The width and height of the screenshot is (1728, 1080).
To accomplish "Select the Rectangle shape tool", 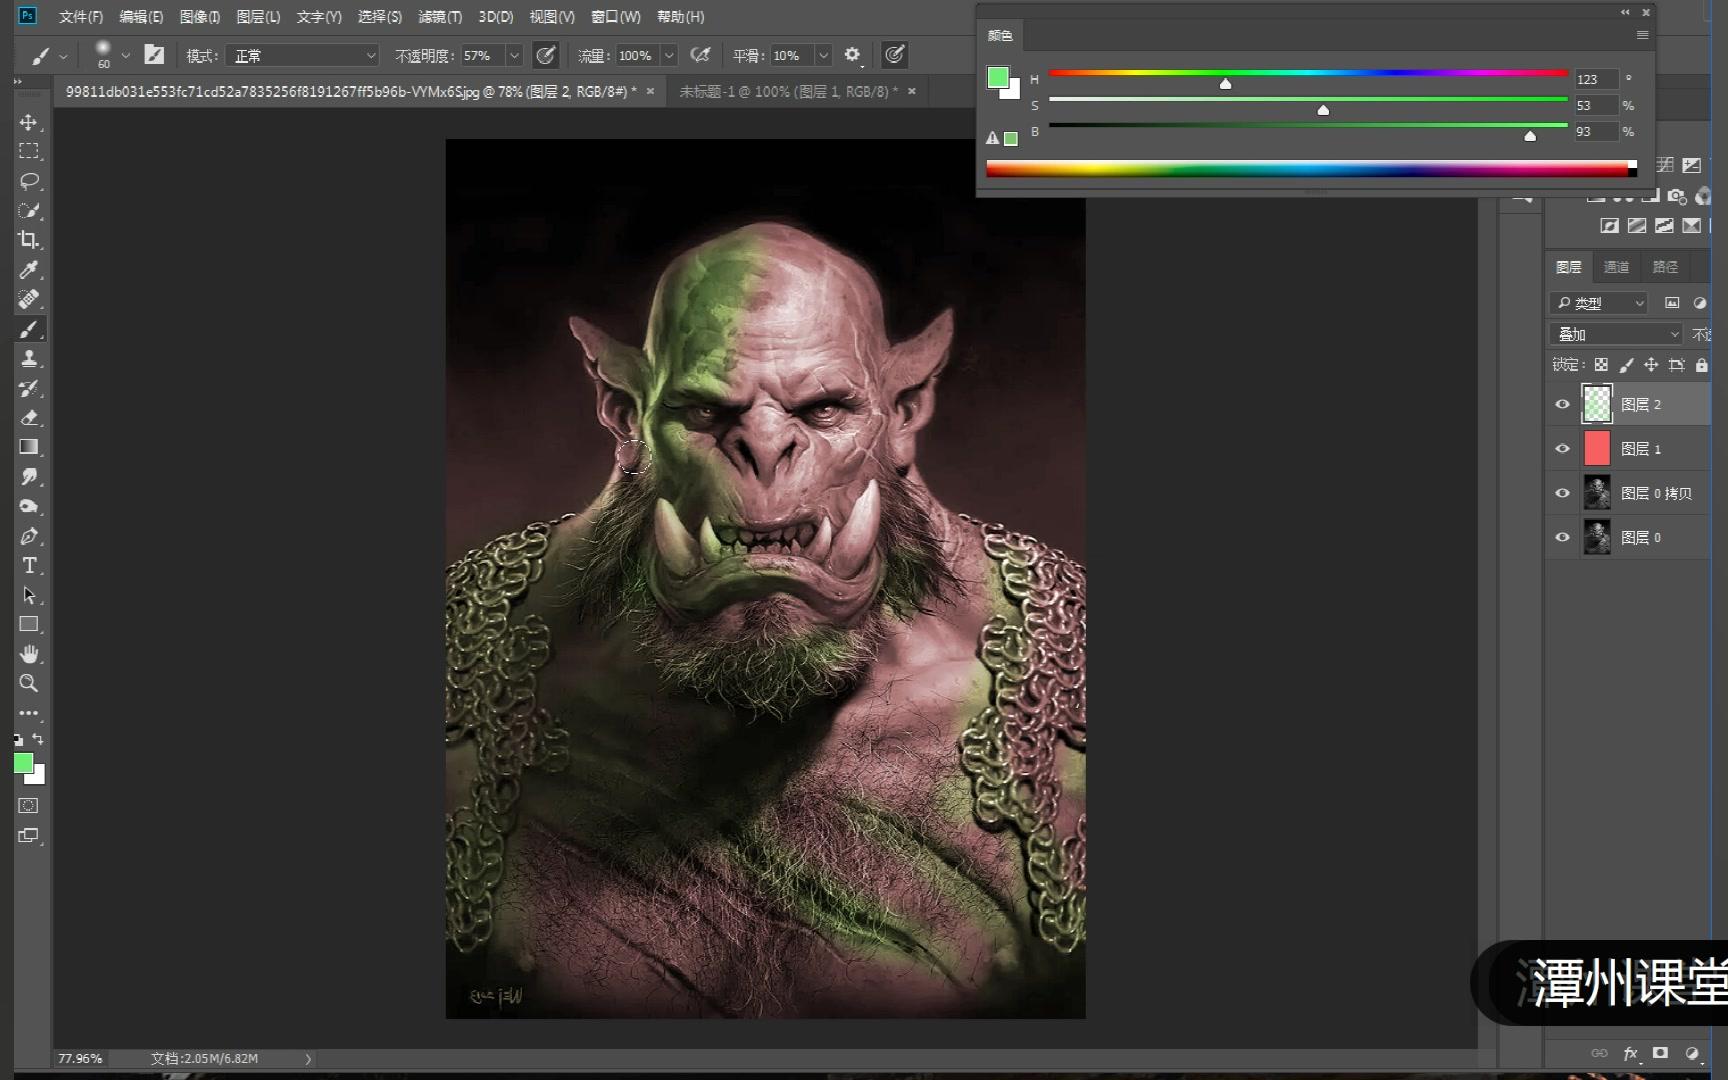I will [28, 624].
